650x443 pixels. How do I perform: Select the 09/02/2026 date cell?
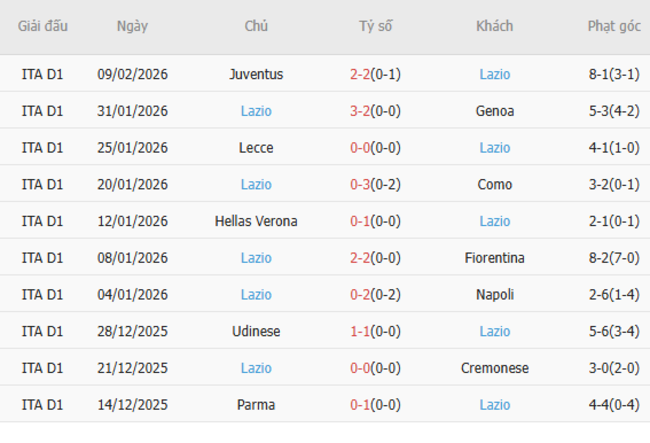(131, 74)
